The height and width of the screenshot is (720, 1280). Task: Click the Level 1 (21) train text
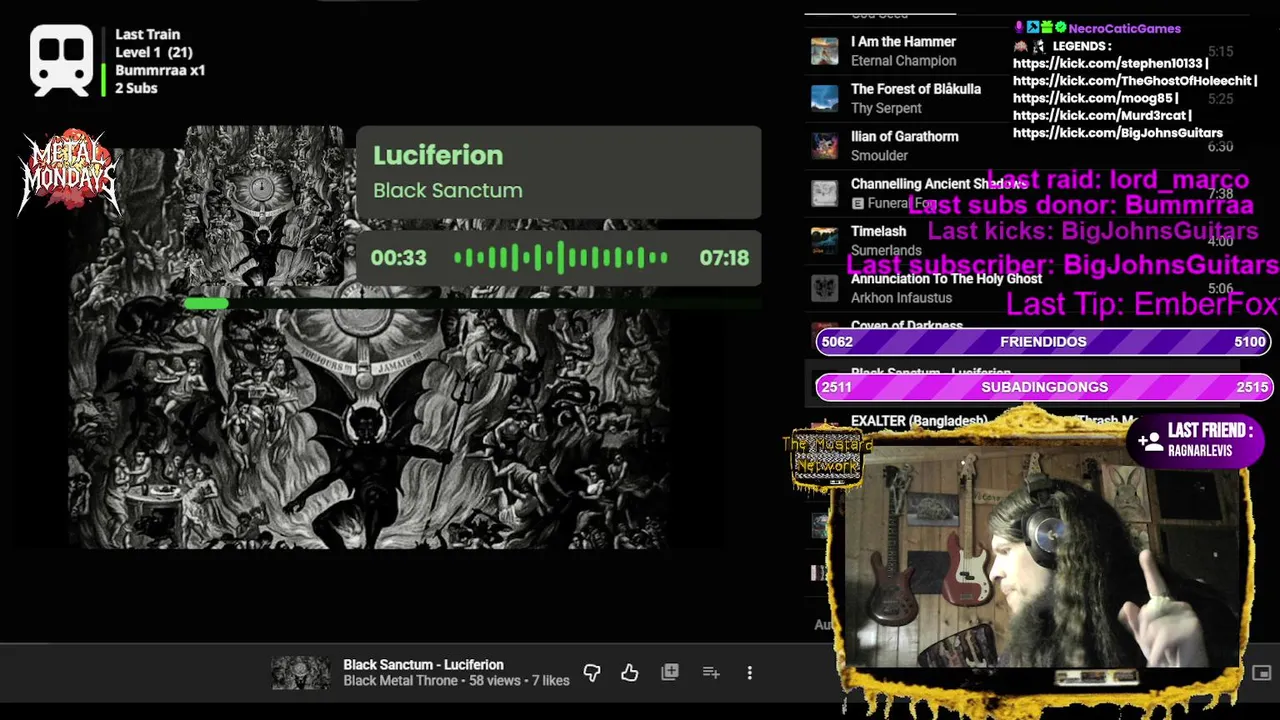(154, 52)
